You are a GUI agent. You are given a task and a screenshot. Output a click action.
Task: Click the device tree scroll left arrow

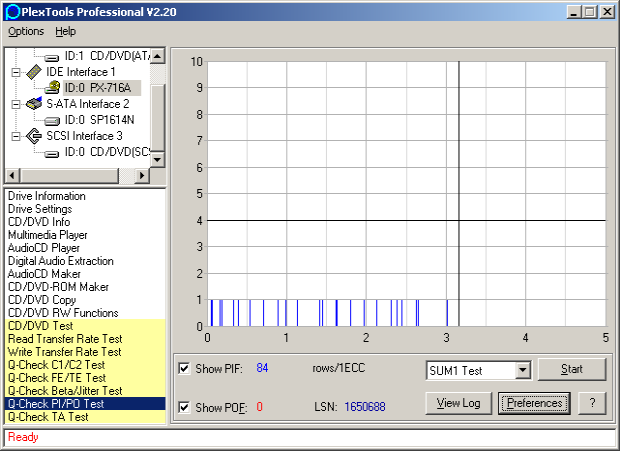click(x=12, y=175)
